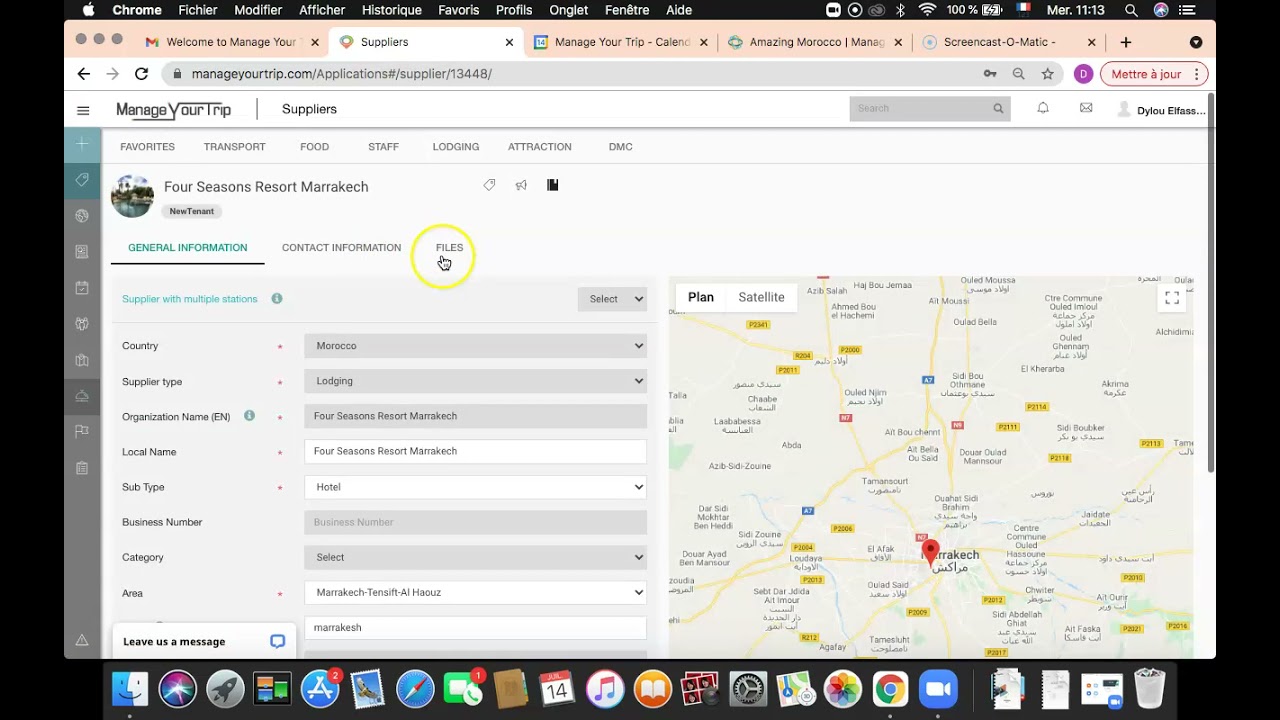The height and width of the screenshot is (720, 1280).
Task: Open Area dropdown Marrakech-Tensift-Al Haouz
Action: [475, 592]
